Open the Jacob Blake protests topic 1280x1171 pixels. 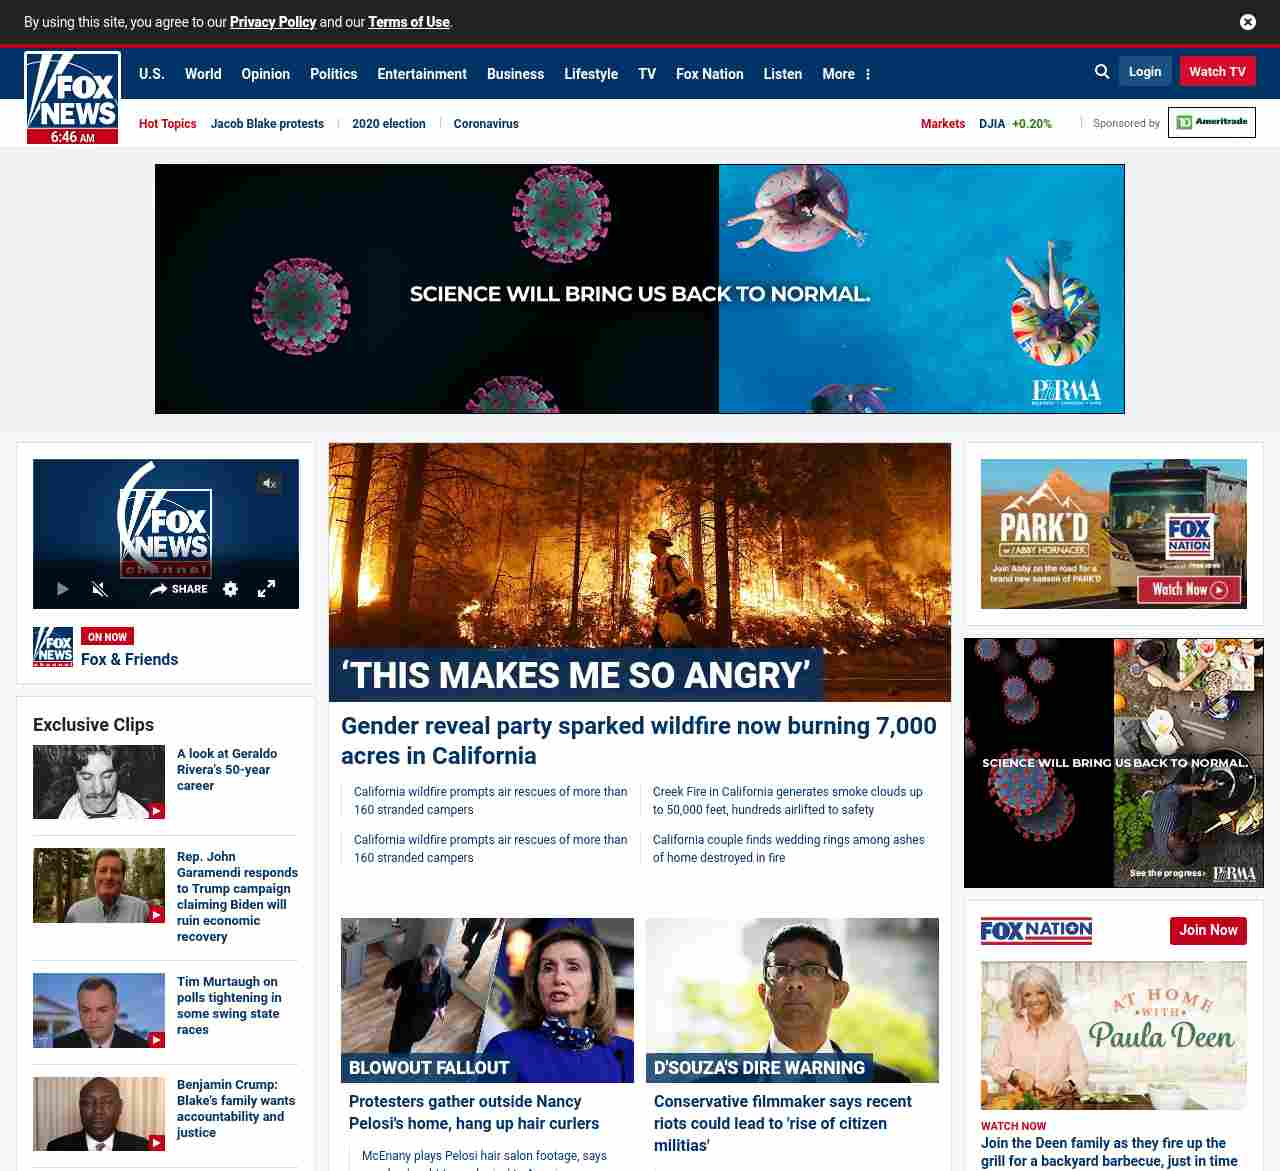click(267, 124)
